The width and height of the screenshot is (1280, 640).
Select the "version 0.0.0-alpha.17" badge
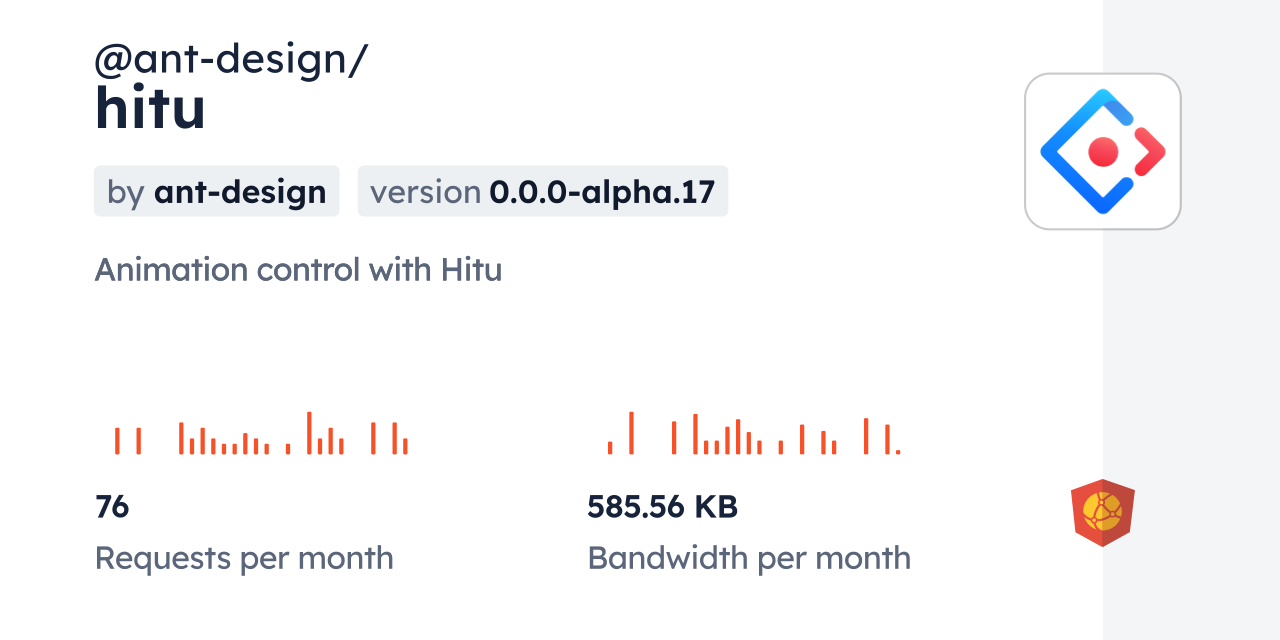542,191
